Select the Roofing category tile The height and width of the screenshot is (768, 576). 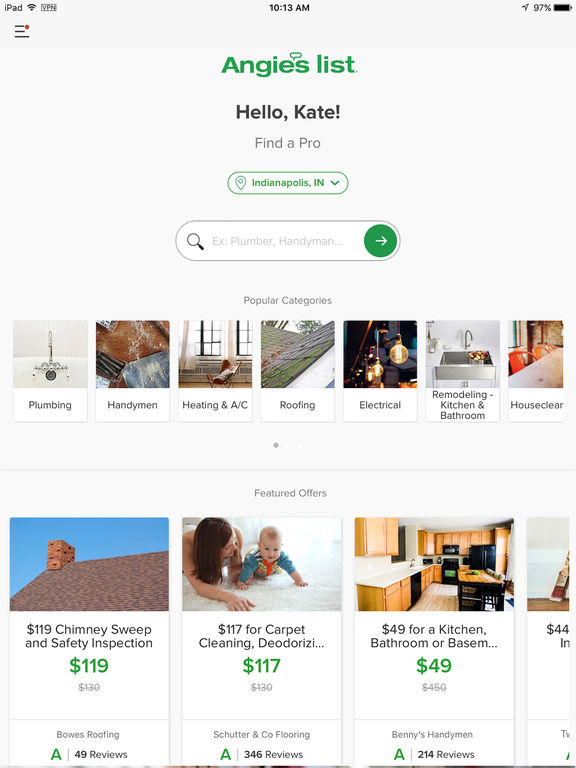(298, 371)
